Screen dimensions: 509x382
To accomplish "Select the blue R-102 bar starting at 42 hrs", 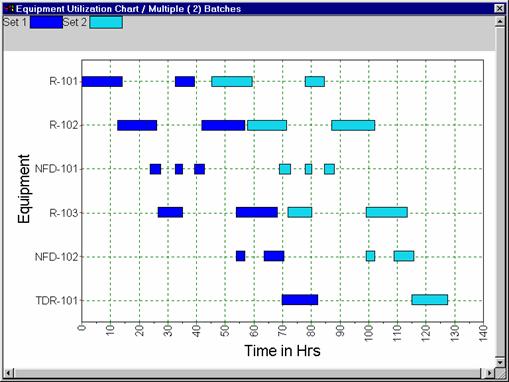I will tap(223, 125).
